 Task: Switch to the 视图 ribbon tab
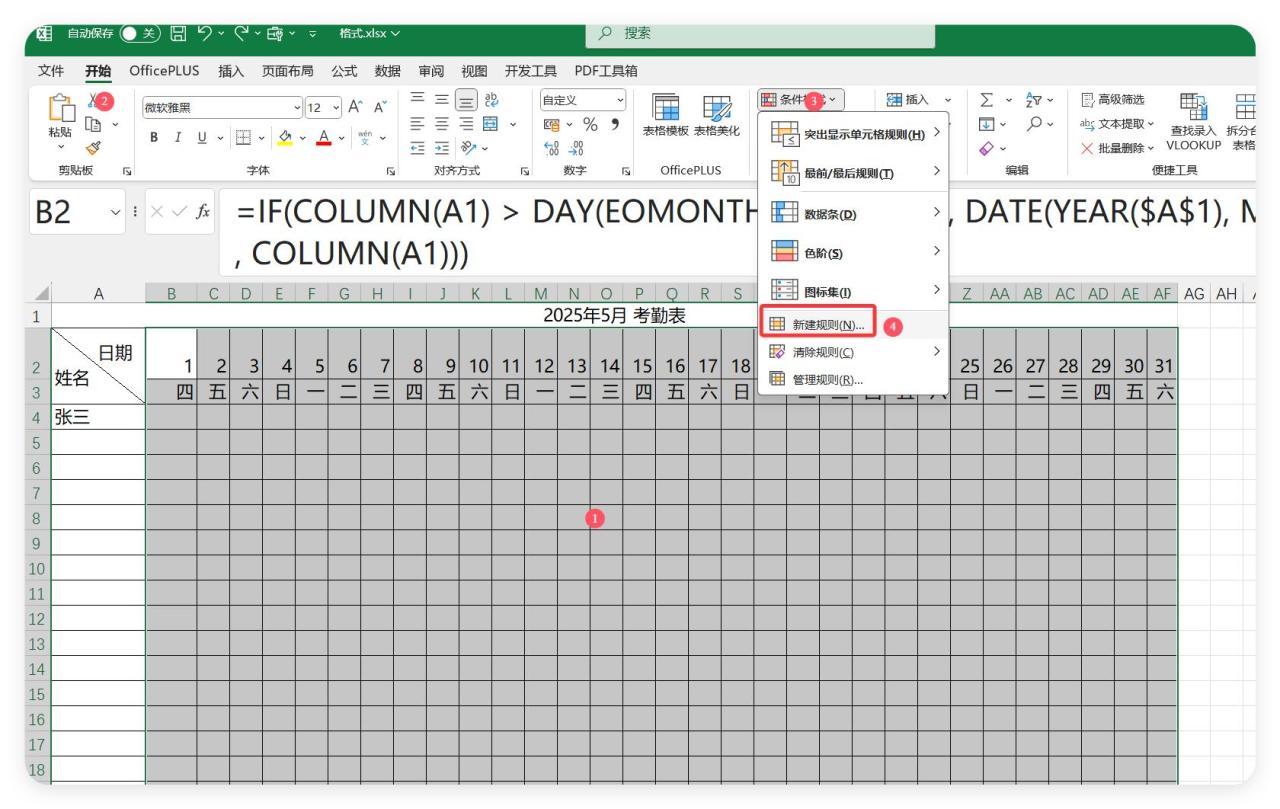point(474,71)
